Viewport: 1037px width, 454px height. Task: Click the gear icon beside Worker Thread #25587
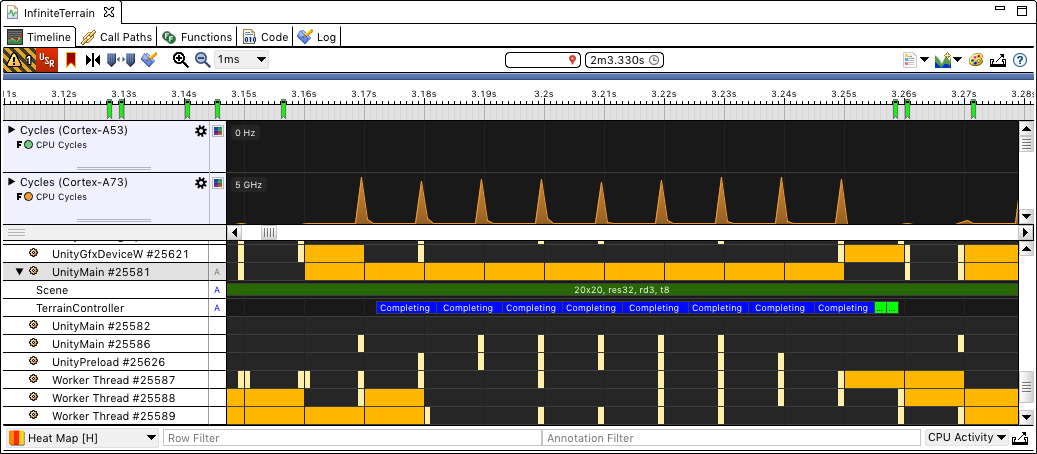pos(34,380)
